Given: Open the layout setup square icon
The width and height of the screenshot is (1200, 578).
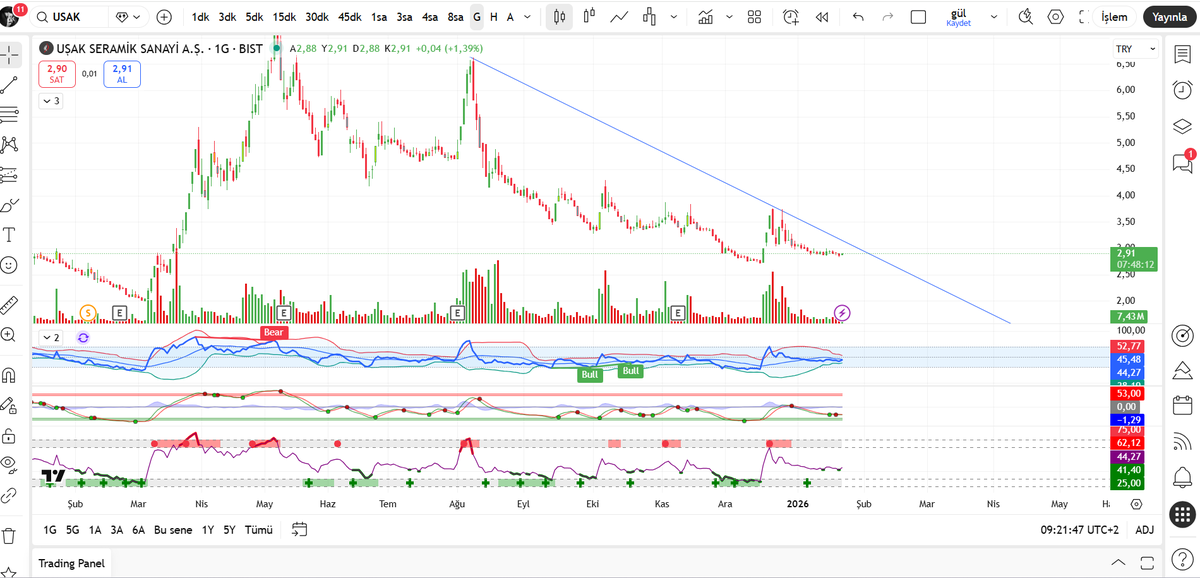Looking at the screenshot, I should point(918,17).
